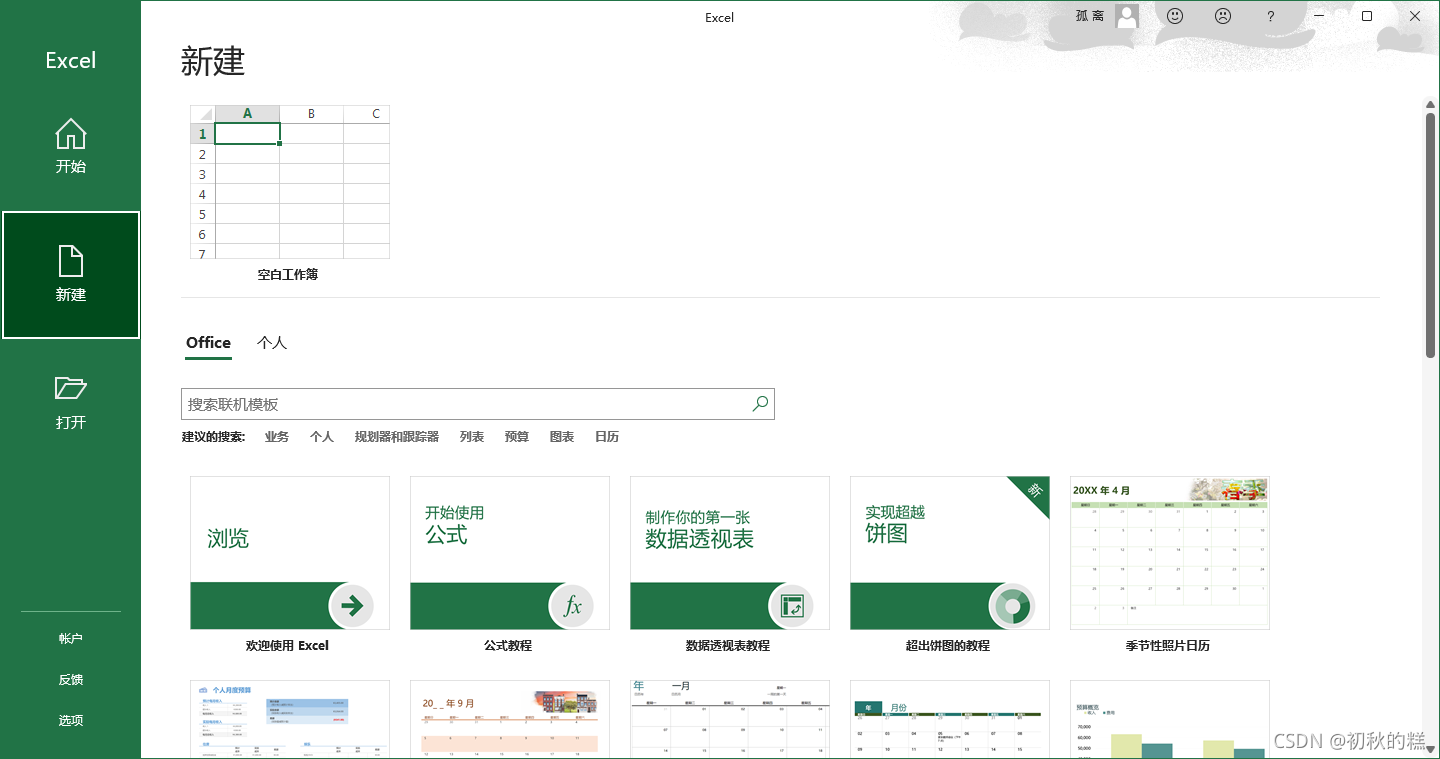Search suggested term 日历
The height and width of the screenshot is (759, 1440).
[x=607, y=437]
